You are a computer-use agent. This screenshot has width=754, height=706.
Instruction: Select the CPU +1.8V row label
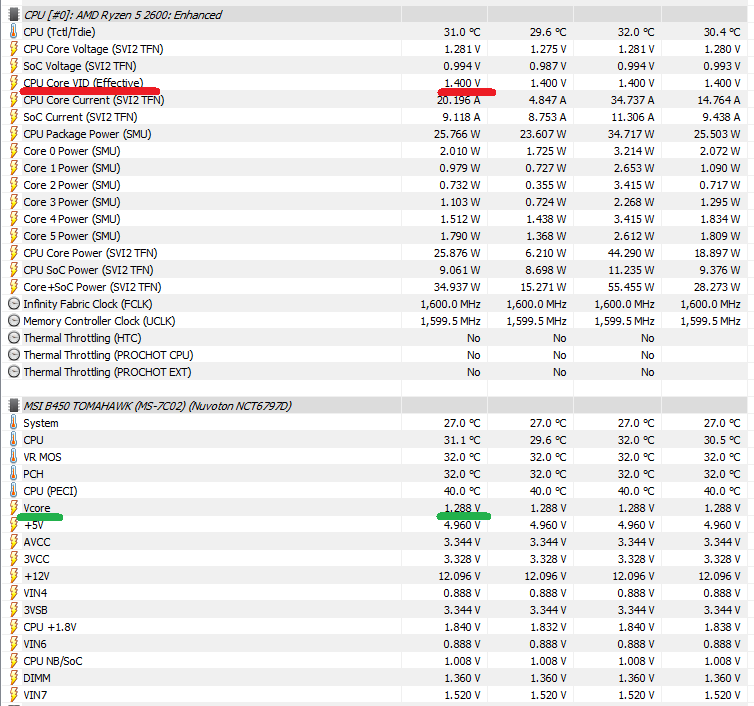point(50,627)
